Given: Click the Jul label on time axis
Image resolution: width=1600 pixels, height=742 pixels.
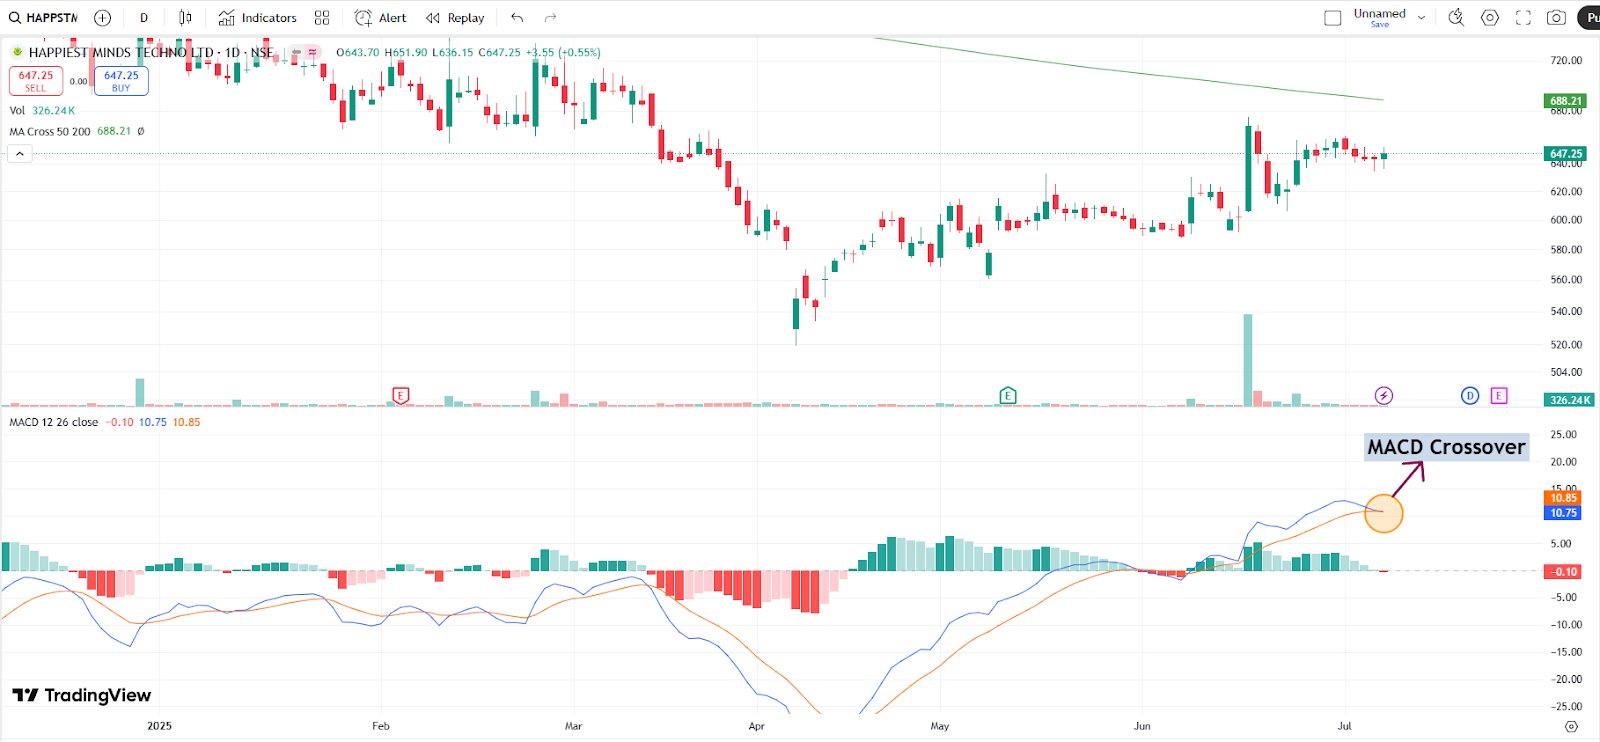Looking at the screenshot, I should point(1345,726).
